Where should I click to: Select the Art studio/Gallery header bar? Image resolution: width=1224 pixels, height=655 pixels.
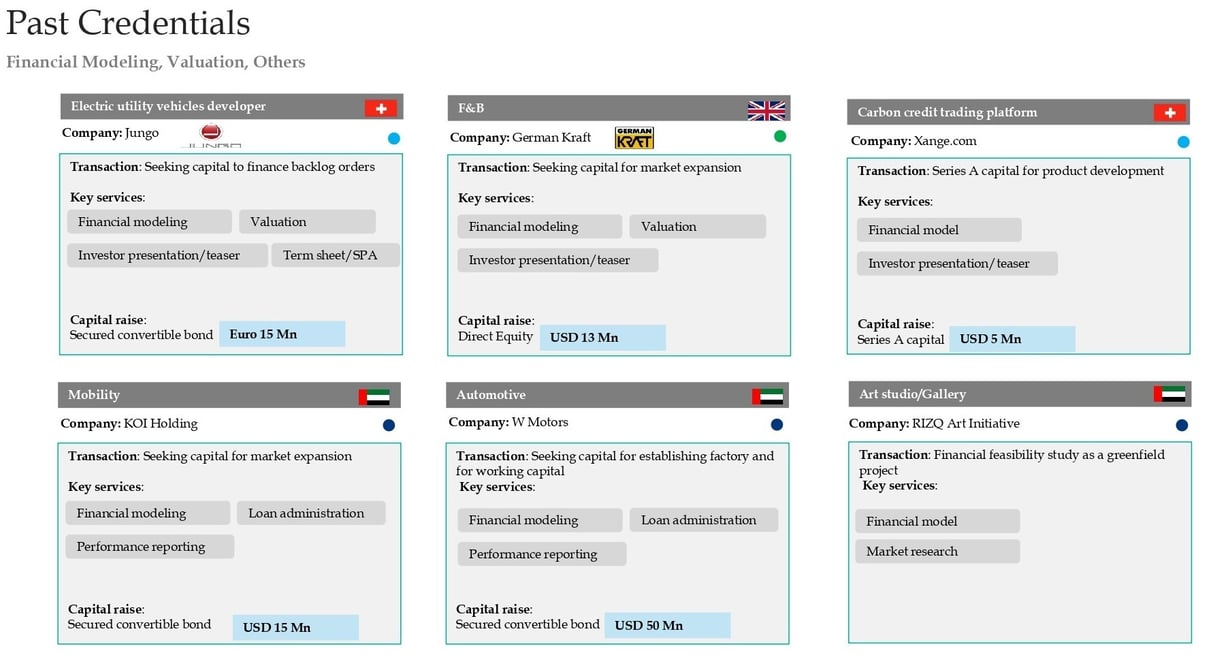pos(1019,394)
